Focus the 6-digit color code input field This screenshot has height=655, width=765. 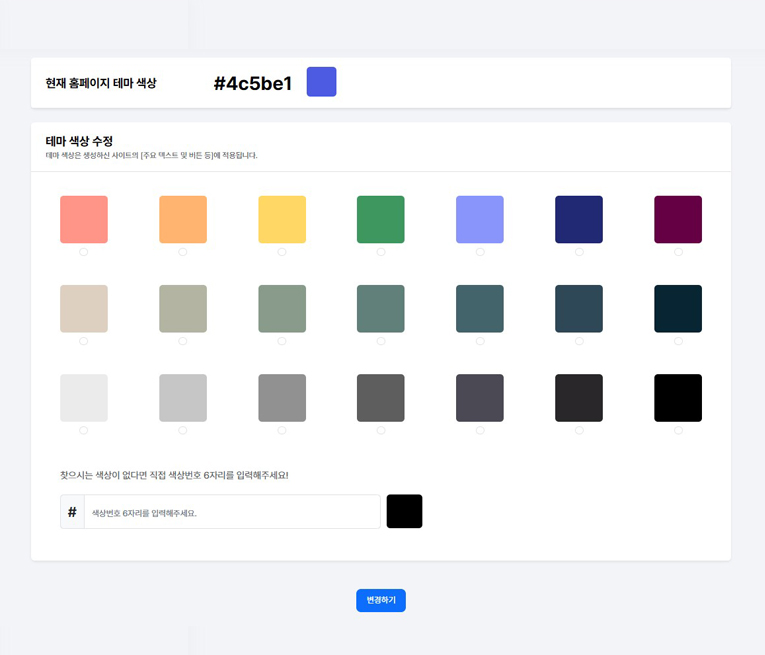pyautogui.click(x=232, y=512)
